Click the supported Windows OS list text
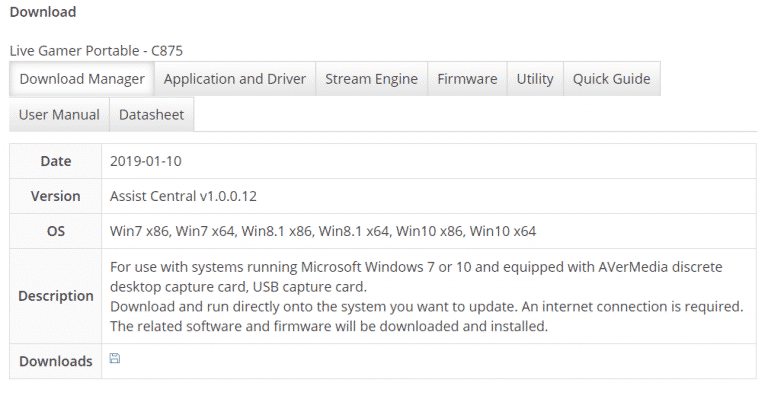This screenshot has height=402, width=768. coord(323,231)
